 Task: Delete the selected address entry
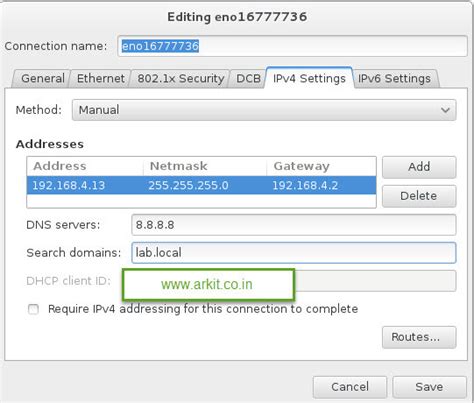[419, 196]
